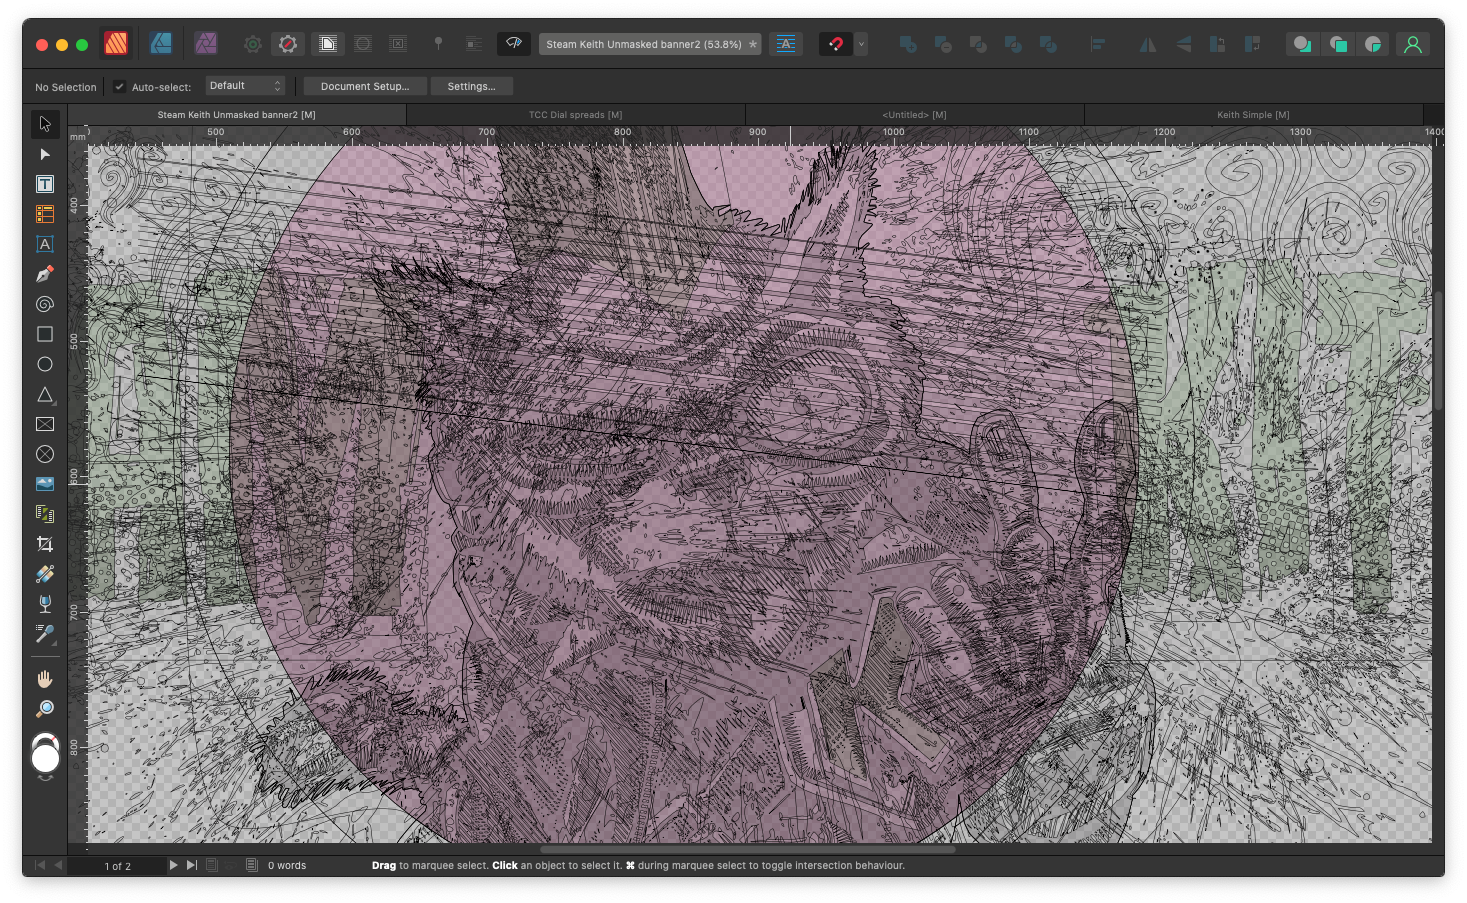Click the Add boolean operation icon
The image size is (1467, 903).
click(x=908, y=44)
